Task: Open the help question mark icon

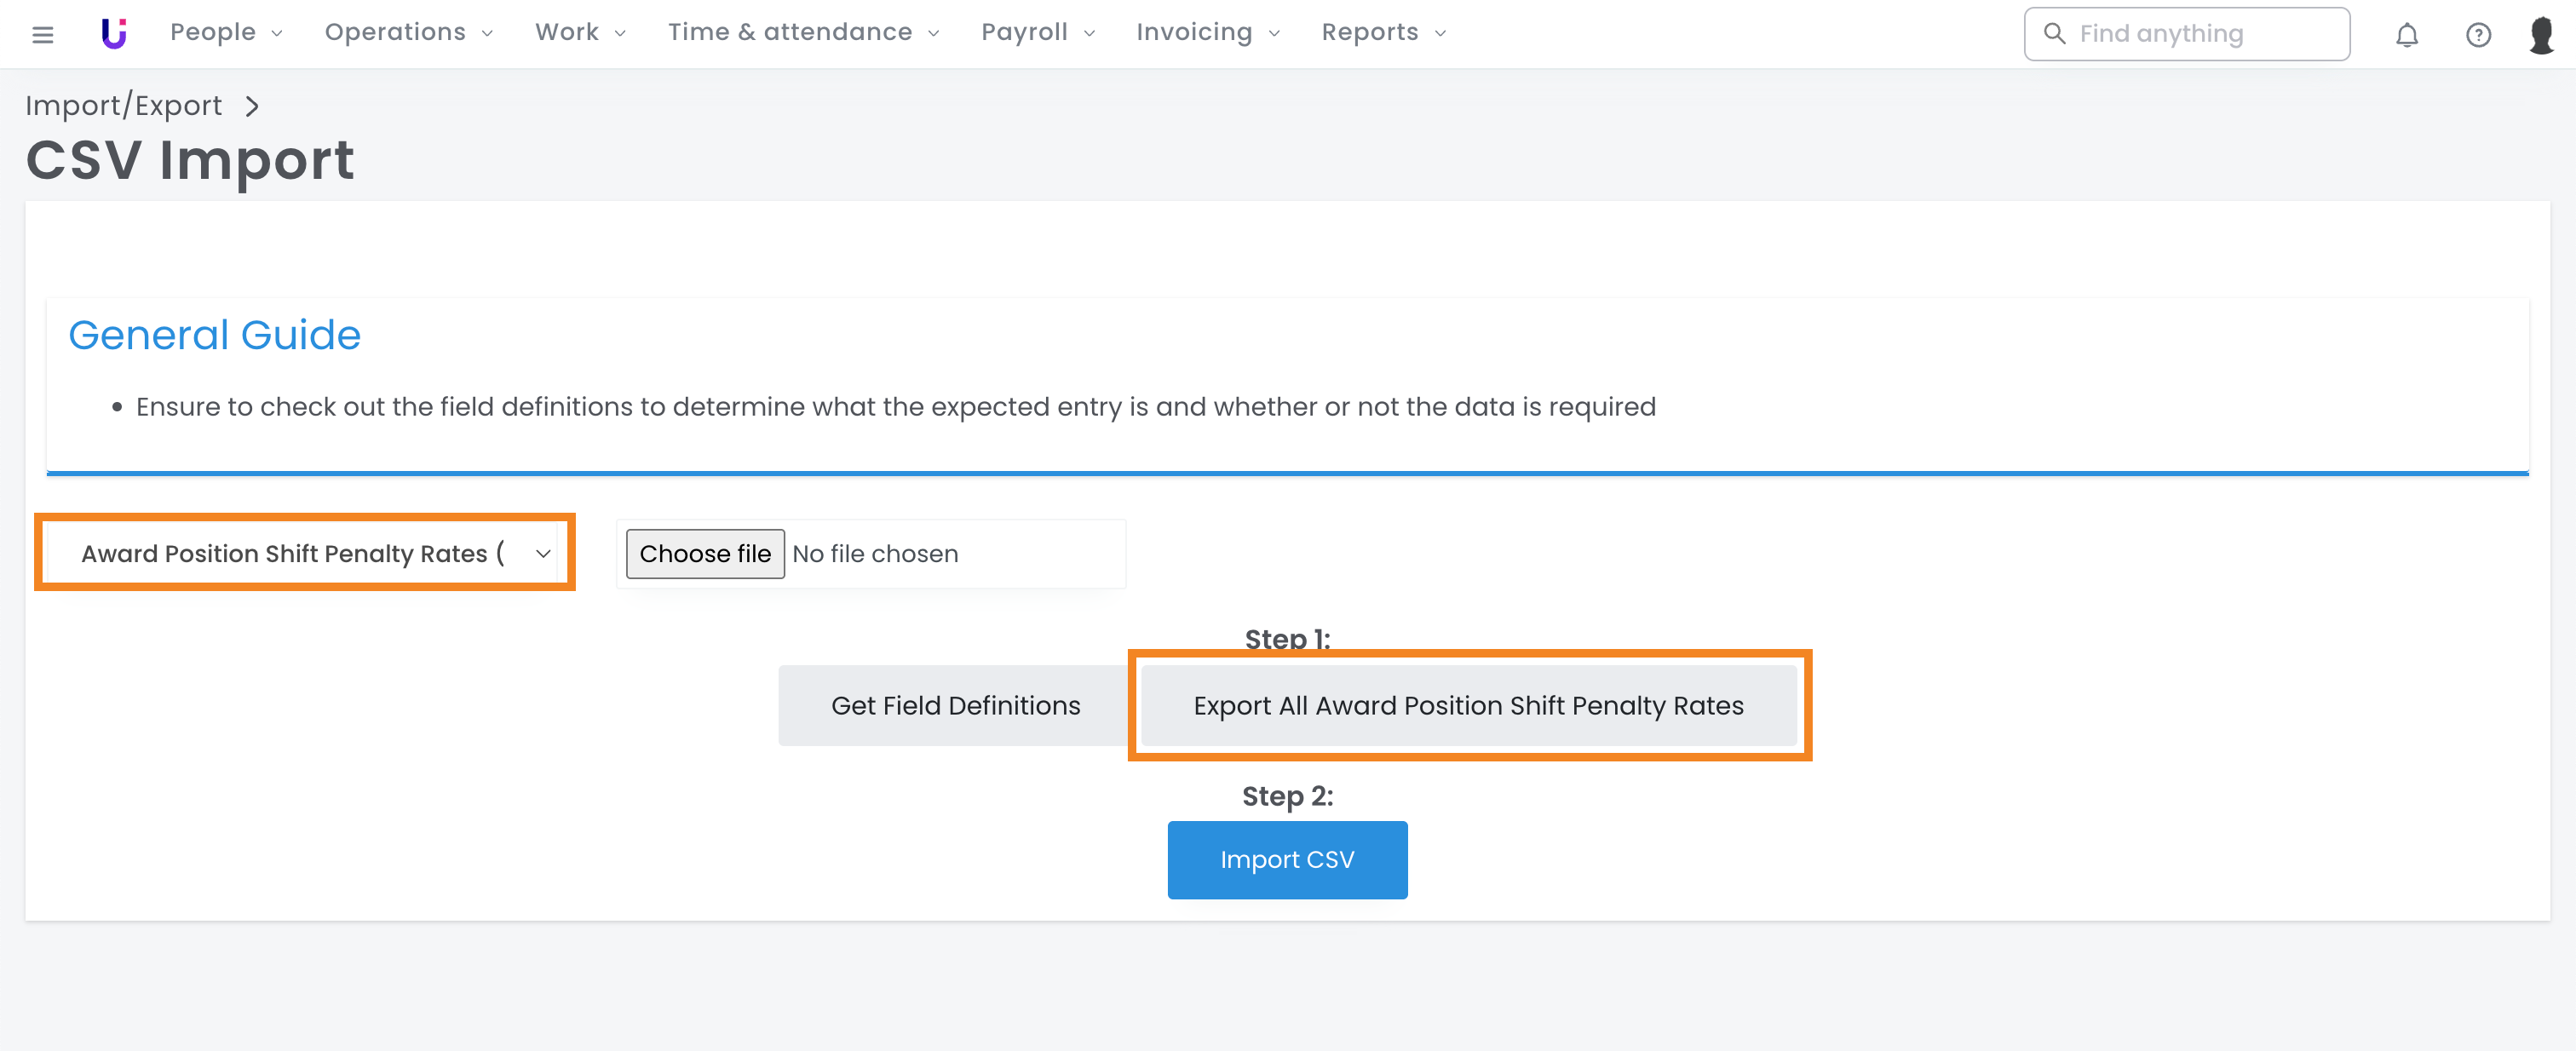Action: pyautogui.click(x=2478, y=35)
